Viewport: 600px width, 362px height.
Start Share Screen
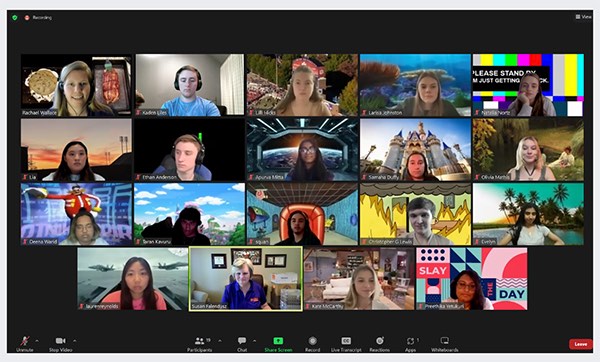(x=278, y=343)
